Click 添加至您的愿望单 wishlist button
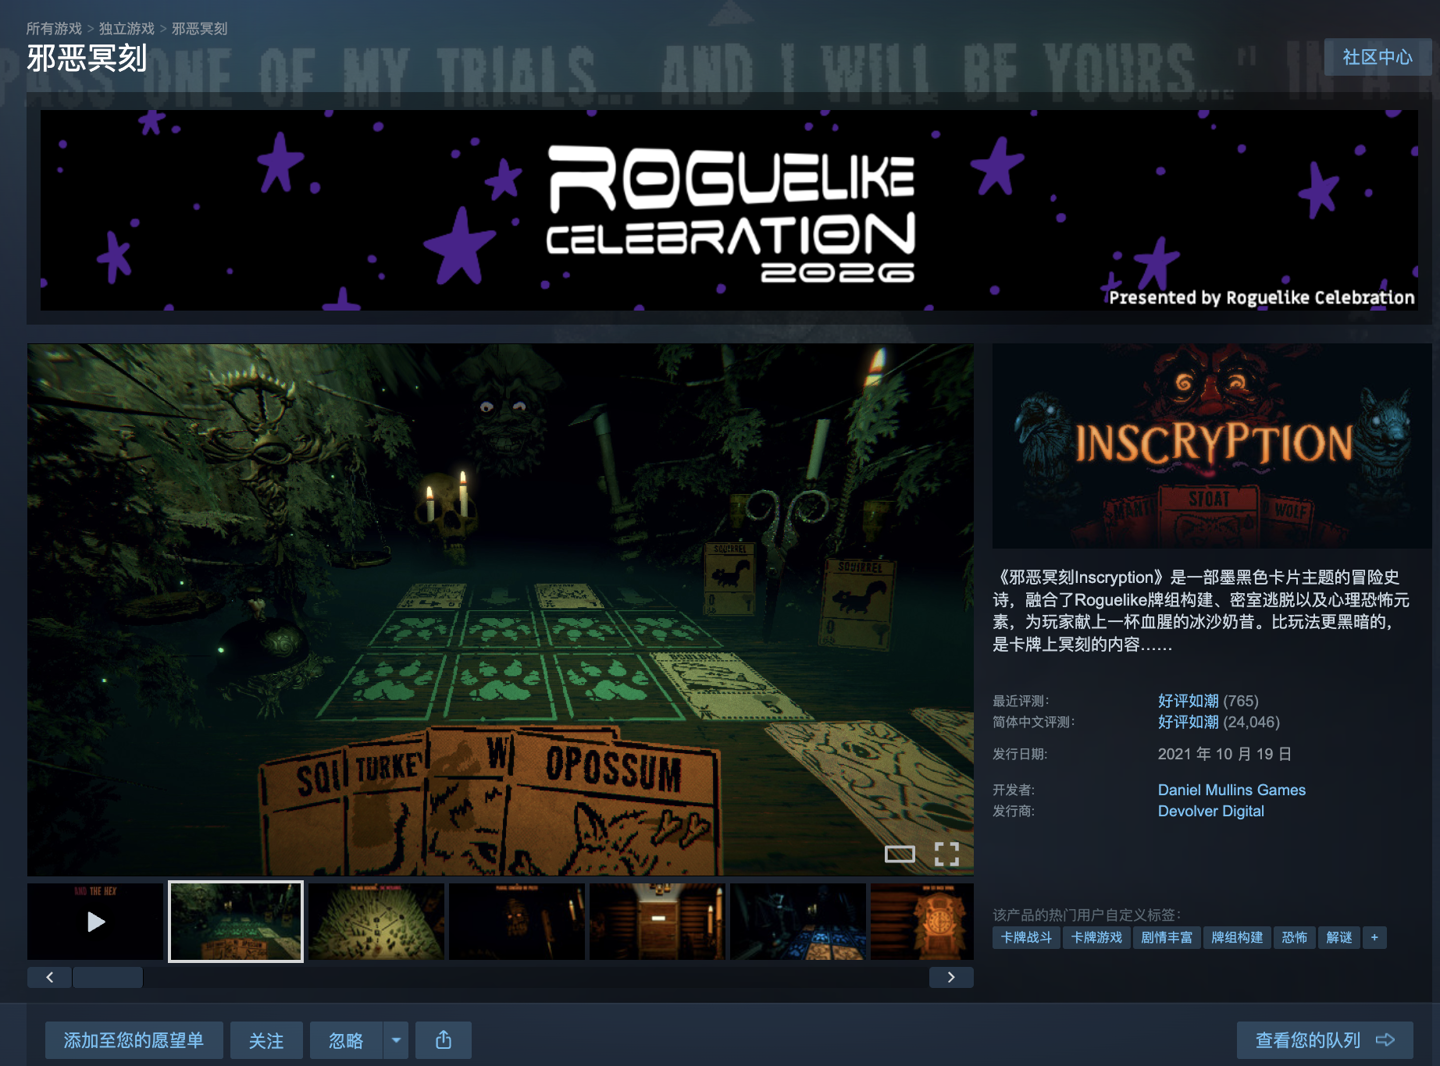 coord(134,1040)
